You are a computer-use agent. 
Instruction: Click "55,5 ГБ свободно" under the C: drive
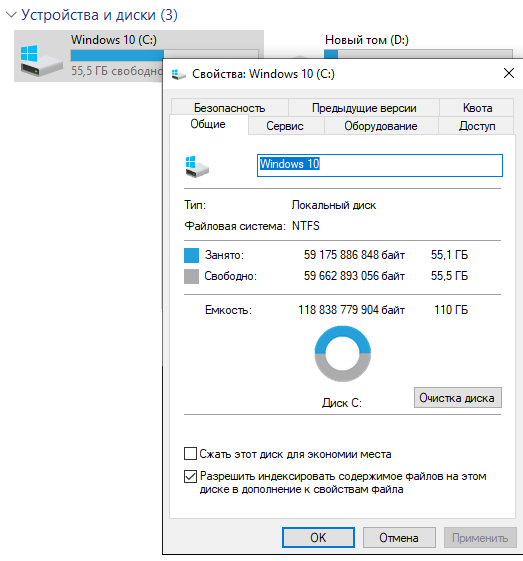117,71
